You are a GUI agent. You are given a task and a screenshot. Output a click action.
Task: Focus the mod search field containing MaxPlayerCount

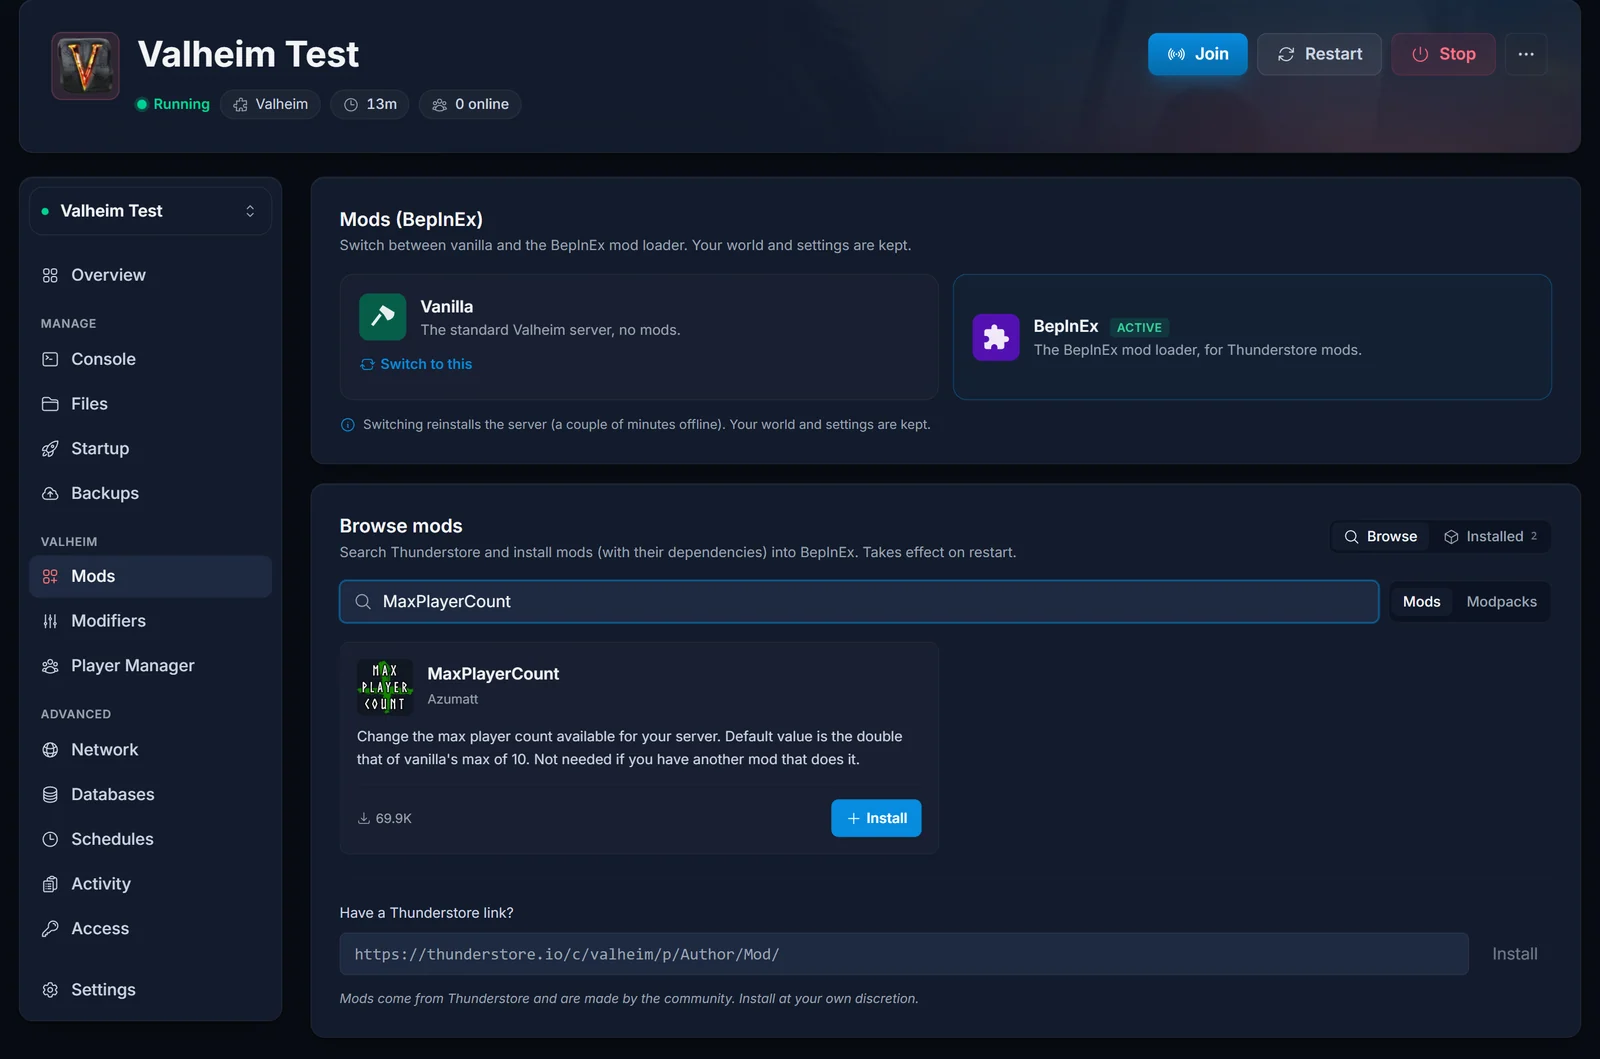pyautogui.click(x=859, y=602)
